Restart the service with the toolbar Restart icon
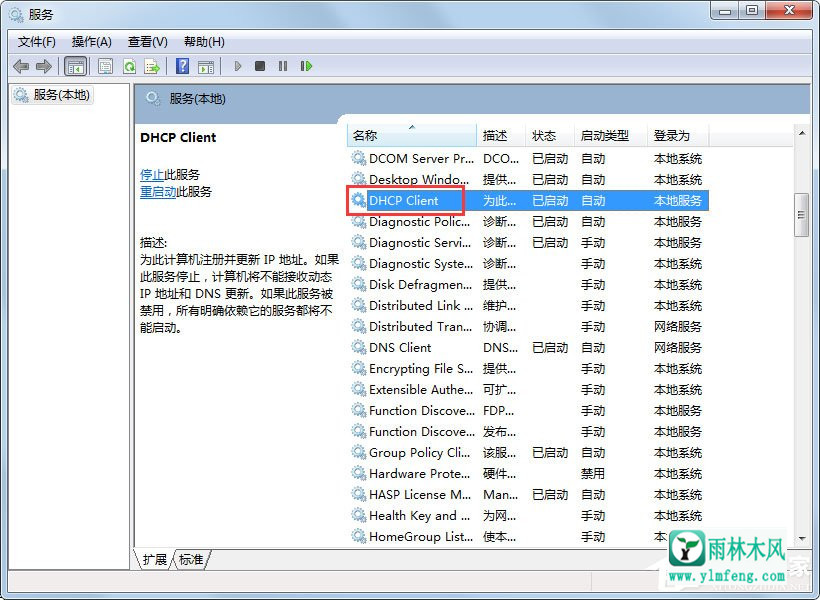The image size is (820, 600). pos(306,66)
